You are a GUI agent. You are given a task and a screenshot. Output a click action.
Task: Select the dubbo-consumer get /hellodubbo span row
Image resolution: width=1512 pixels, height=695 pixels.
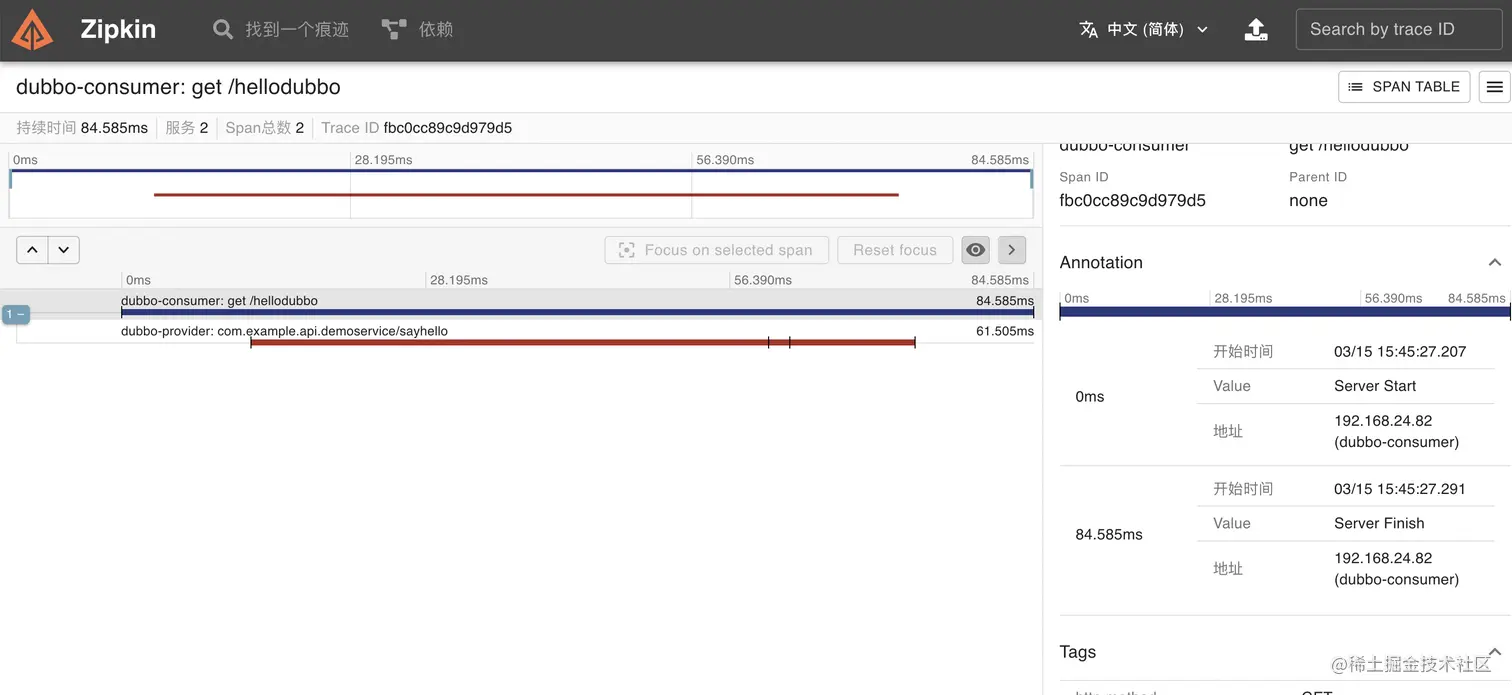pyautogui.click(x=519, y=304)
